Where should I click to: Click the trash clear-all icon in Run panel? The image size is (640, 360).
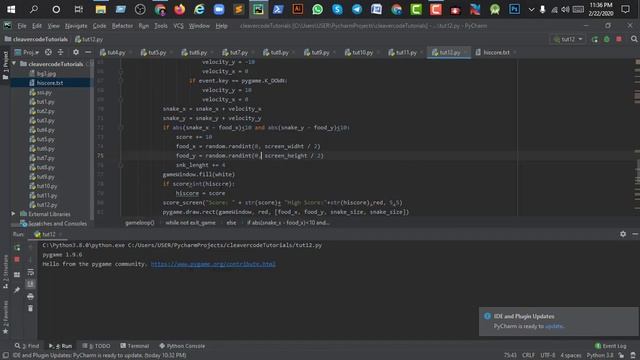tap(31, 308)
